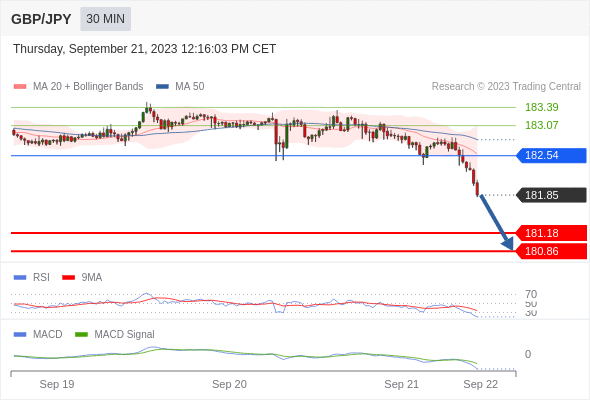Viewport: 590px width, 400px height.
Task: Click the black 181.85 current price tag
Action: click(551, 195)
